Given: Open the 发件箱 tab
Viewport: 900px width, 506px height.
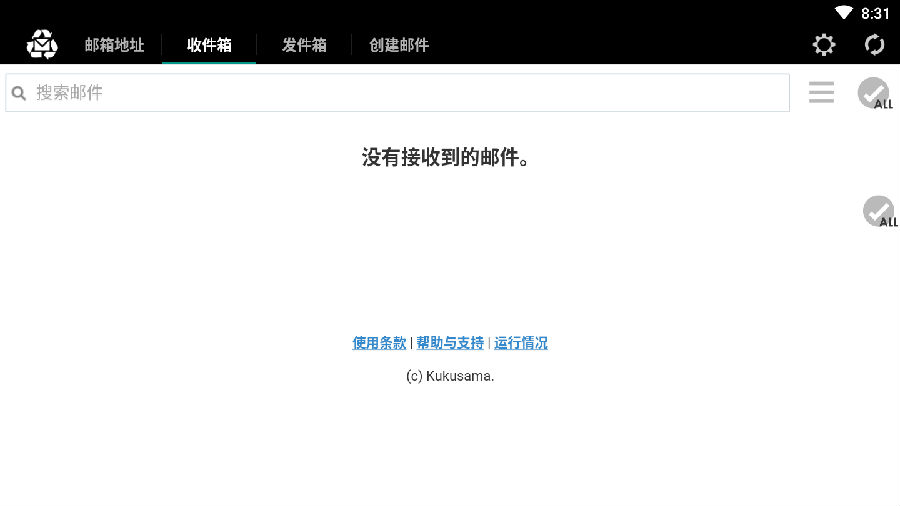Looking at the screenshot, I should click(304, 45).
